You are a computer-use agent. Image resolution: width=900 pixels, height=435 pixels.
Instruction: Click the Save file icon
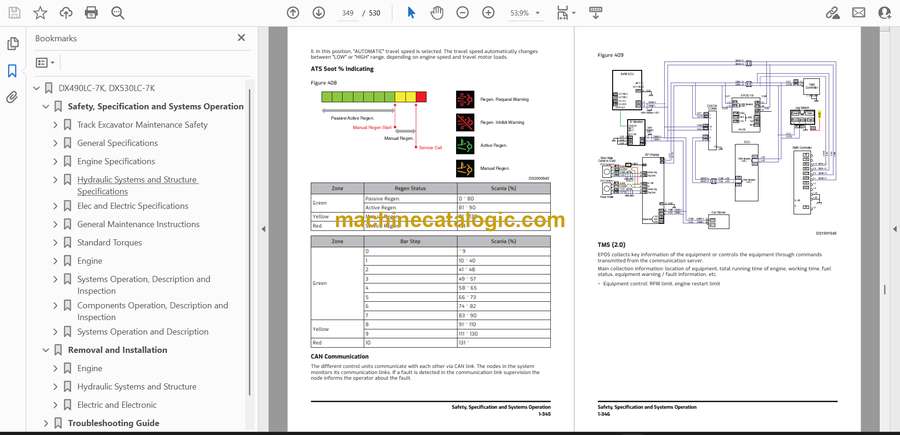click(x=14, y=13)
